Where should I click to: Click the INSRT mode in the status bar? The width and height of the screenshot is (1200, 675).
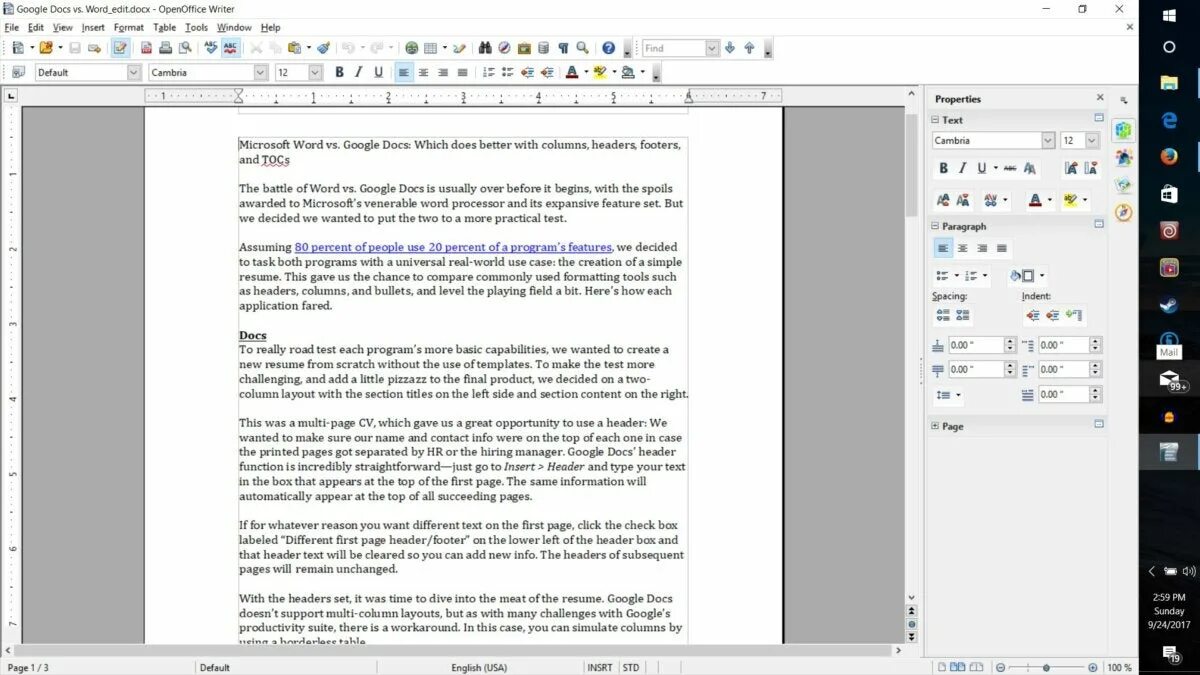click(x=600, y=667)
